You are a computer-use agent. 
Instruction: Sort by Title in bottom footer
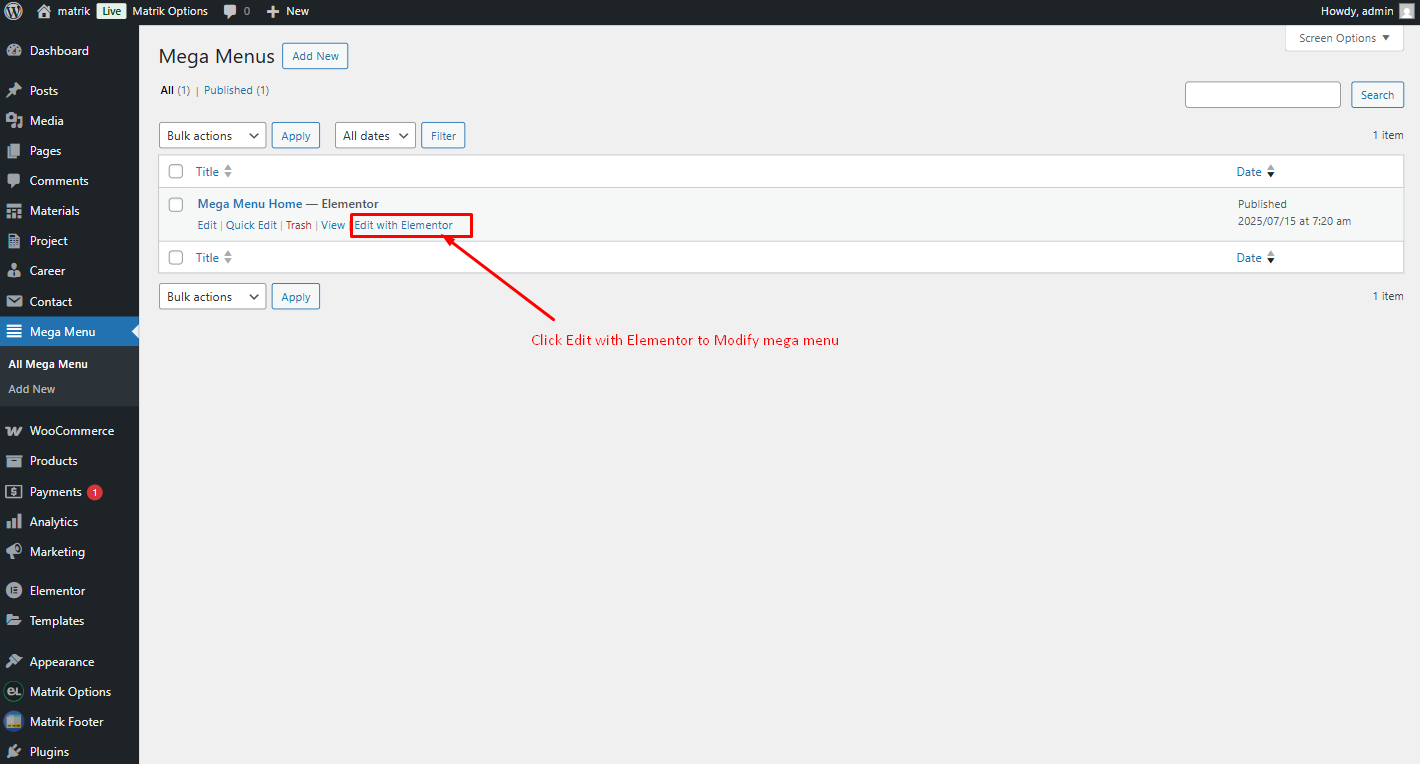(214, 258)
